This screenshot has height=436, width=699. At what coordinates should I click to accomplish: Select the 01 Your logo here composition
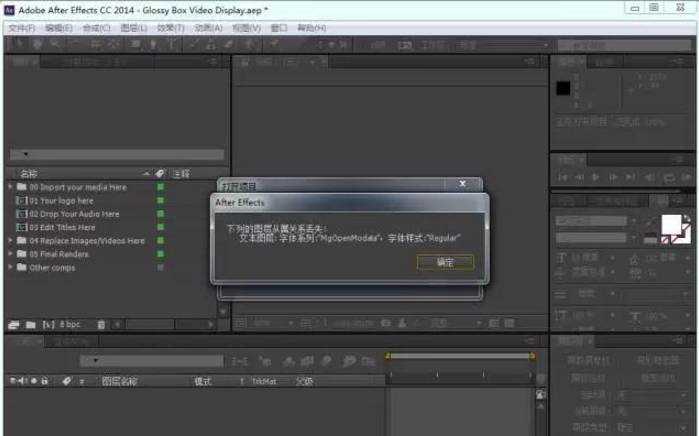point(62,201)
